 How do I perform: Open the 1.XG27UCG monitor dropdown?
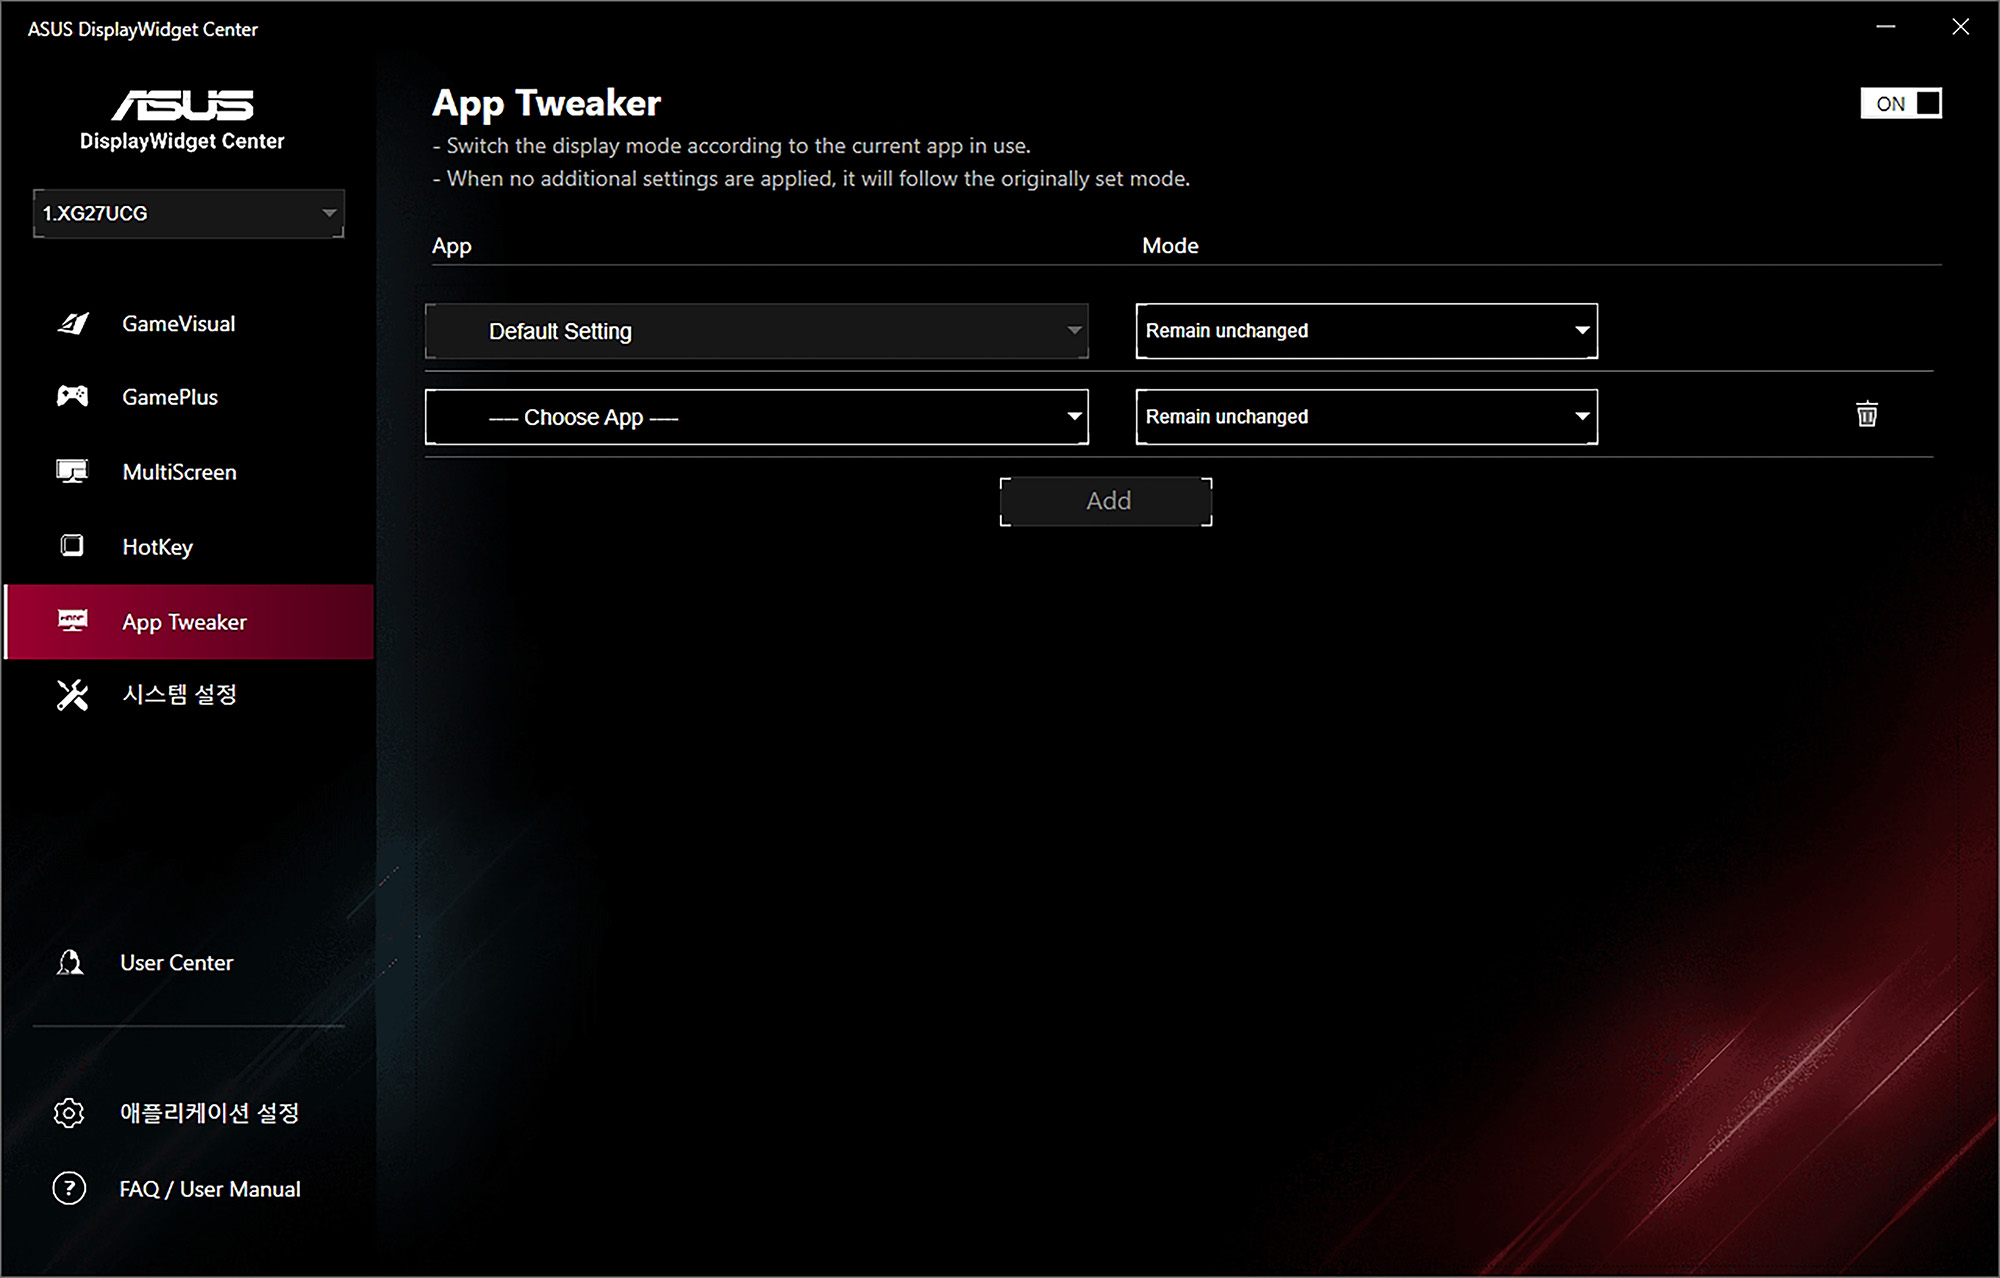click(x=188, y=213)
